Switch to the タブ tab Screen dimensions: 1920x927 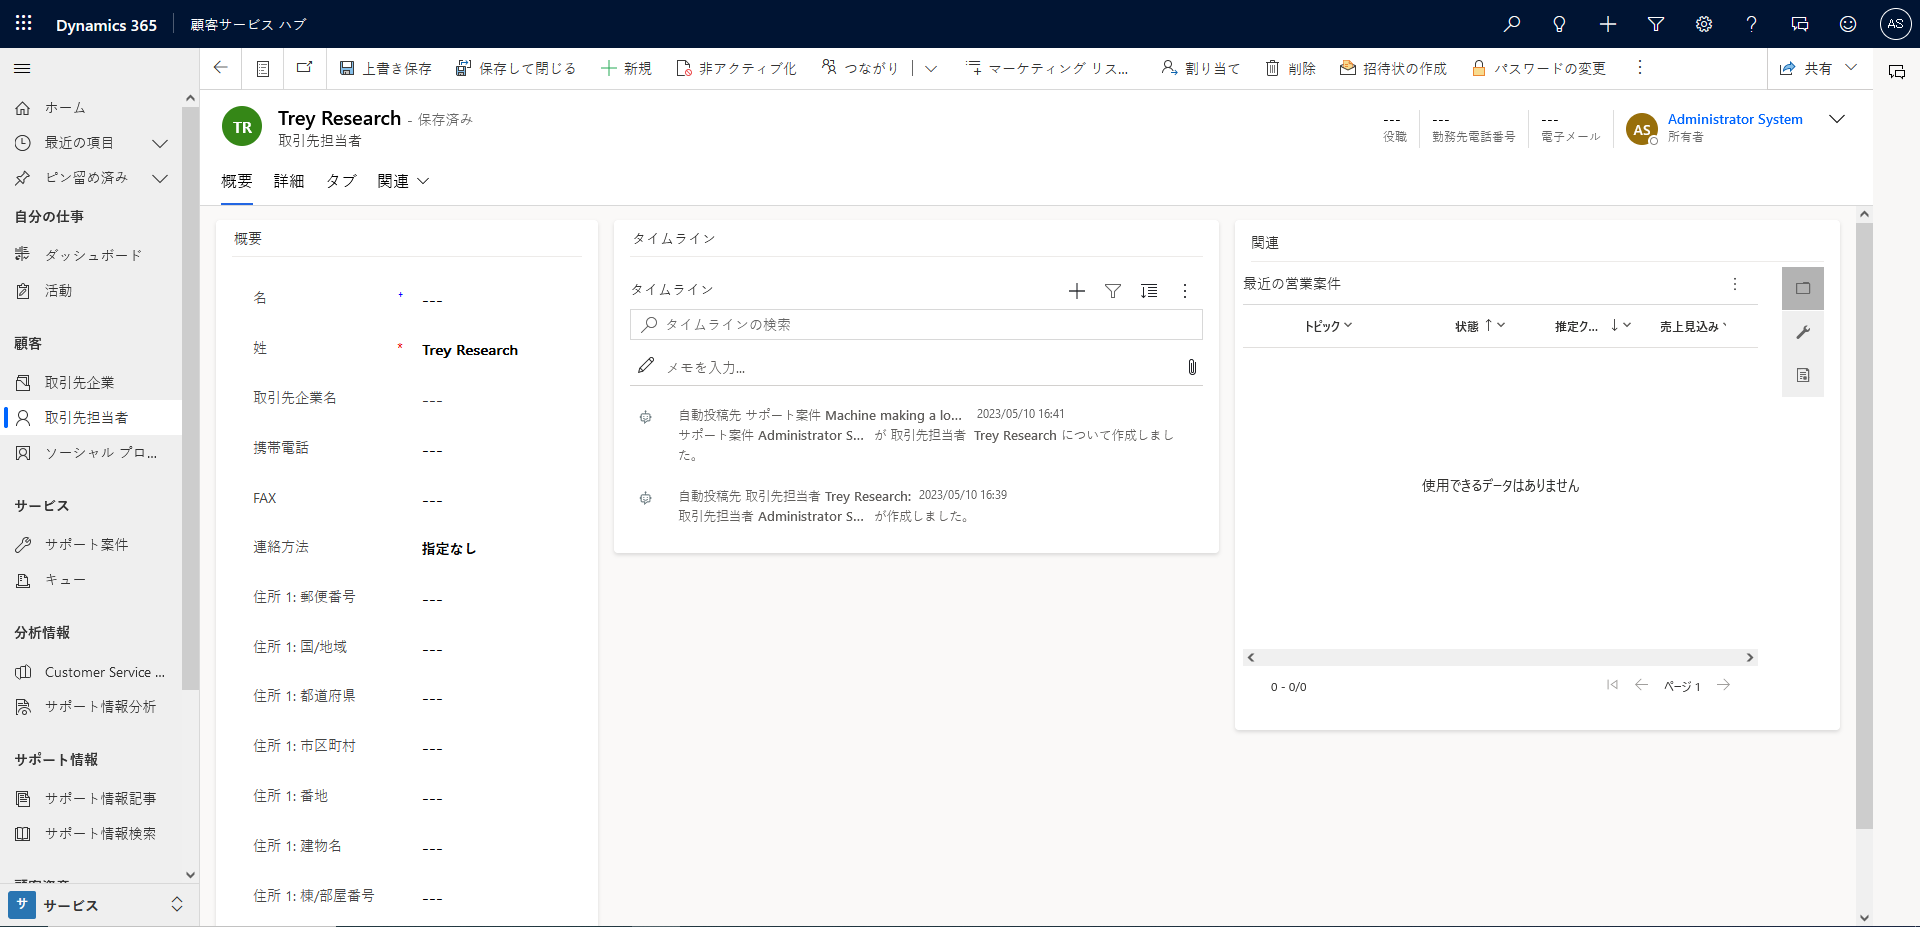(x=341, y=181)
